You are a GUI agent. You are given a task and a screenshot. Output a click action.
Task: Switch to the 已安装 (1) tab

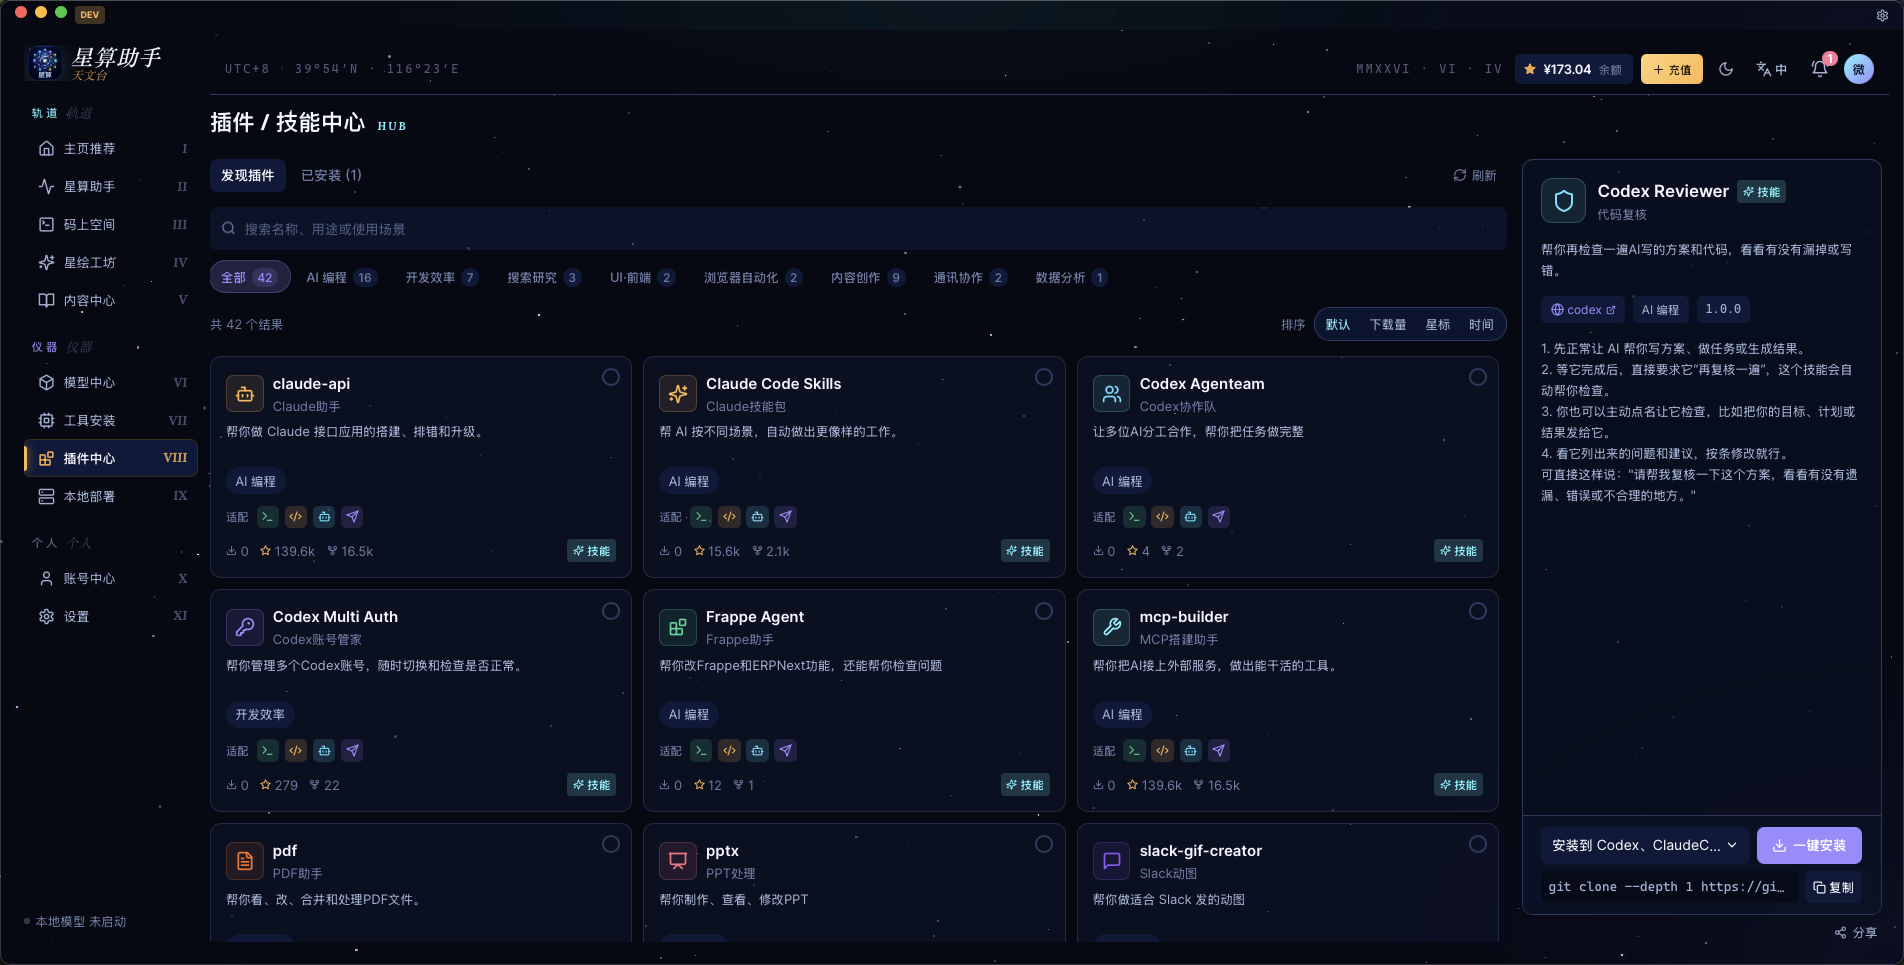pos(331,175)
